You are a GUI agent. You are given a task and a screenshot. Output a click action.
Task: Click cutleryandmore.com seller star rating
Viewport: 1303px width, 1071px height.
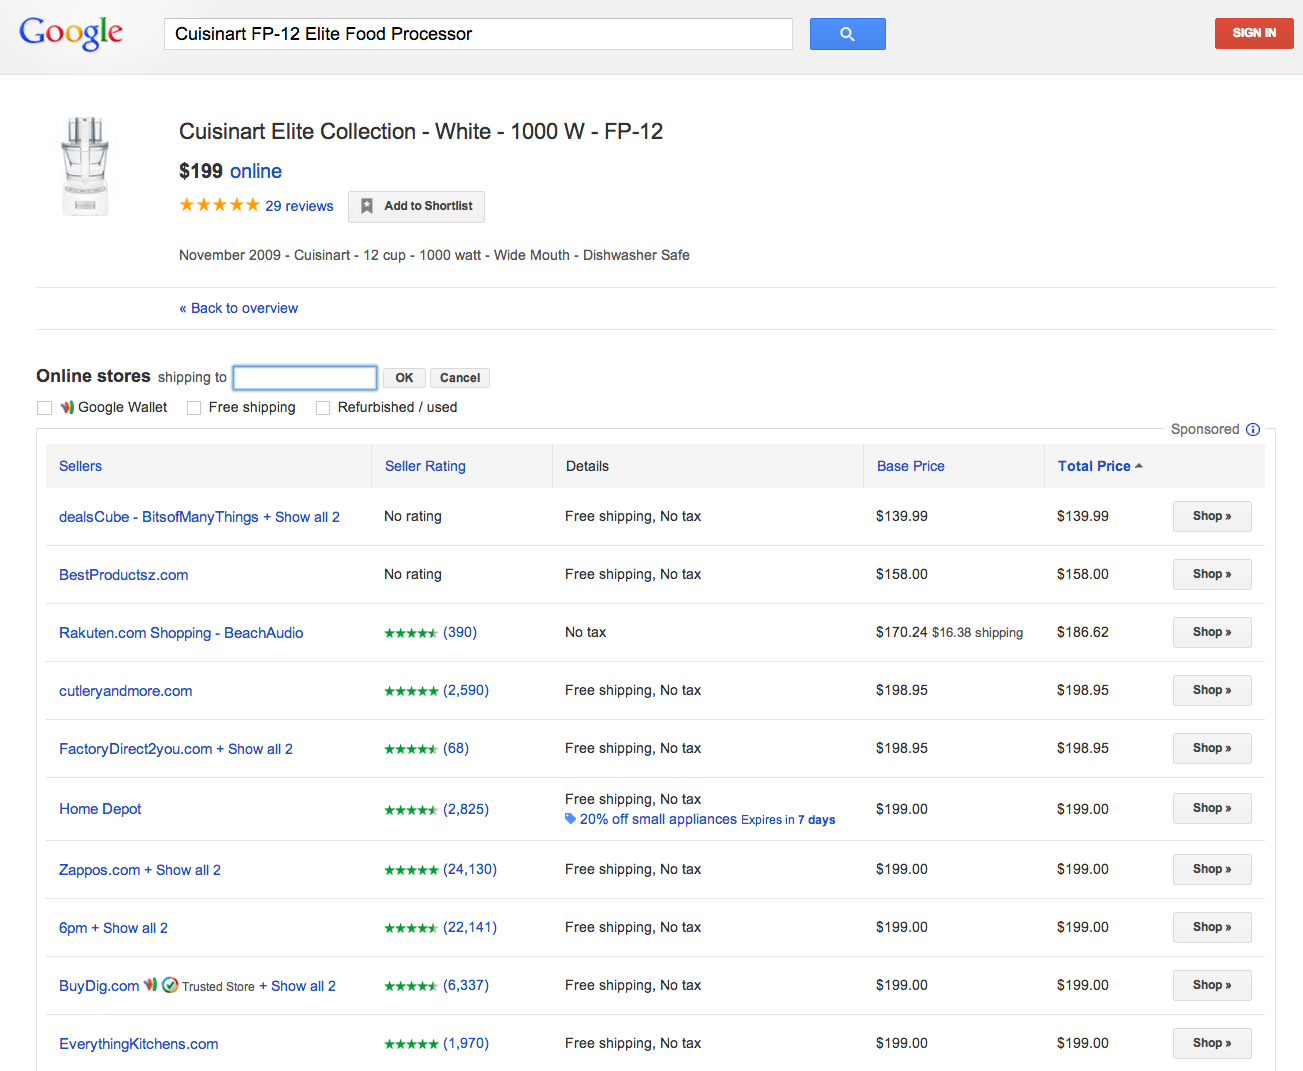click(x=411, y=691)
